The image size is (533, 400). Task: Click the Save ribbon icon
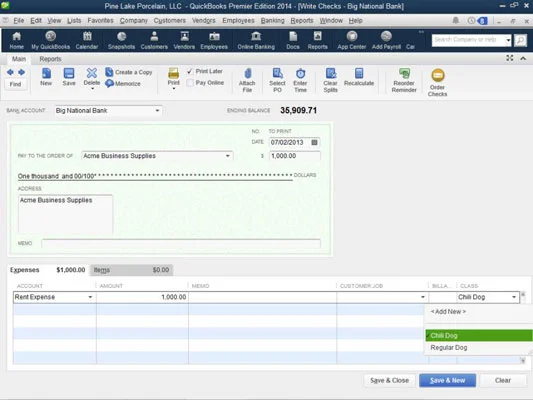[69, 77]
